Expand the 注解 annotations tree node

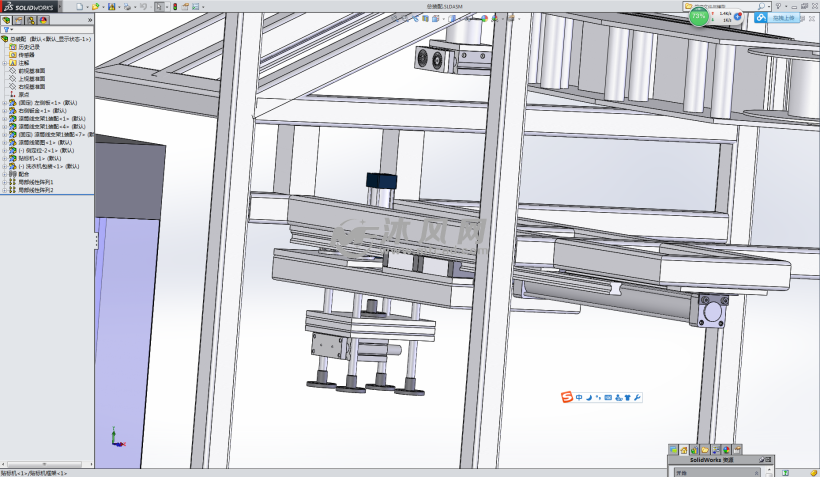point(4,62)
